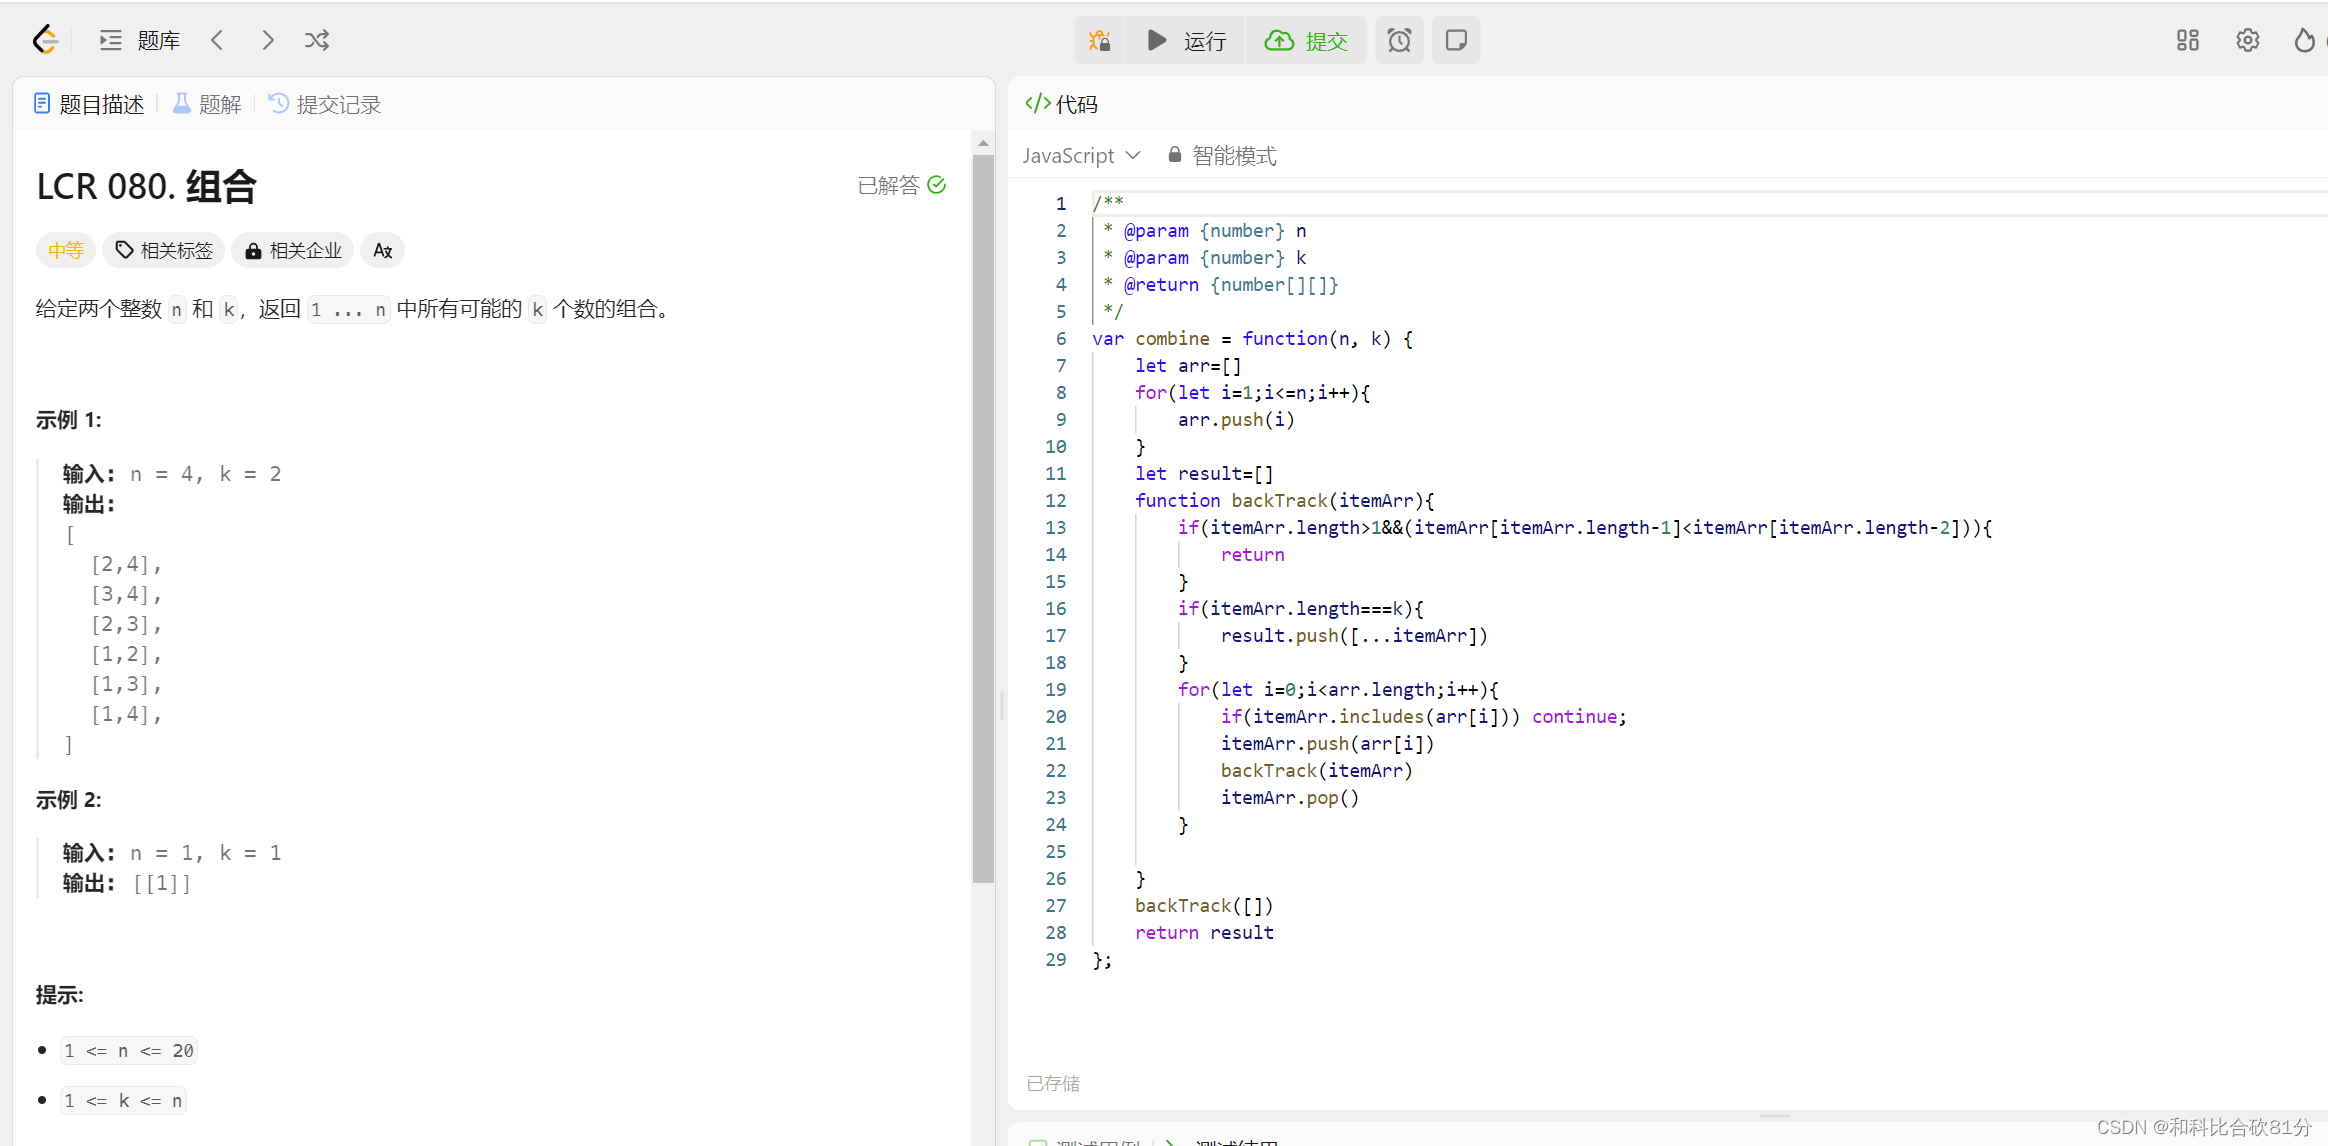Click the 'continue;' keyword on line 20
This screenshot has width=2328, height=1146.
(1579, 716)
